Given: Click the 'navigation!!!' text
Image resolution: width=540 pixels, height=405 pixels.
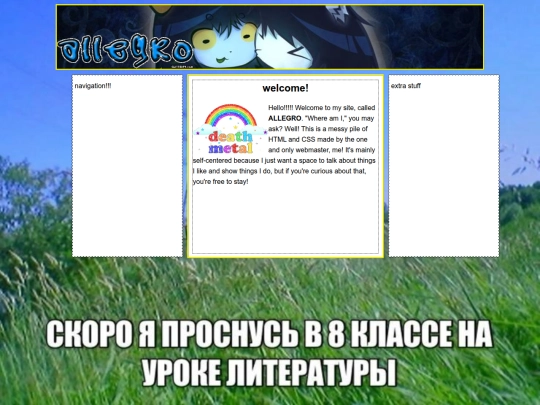Looking at the screenshot, I should coord(93,86).
